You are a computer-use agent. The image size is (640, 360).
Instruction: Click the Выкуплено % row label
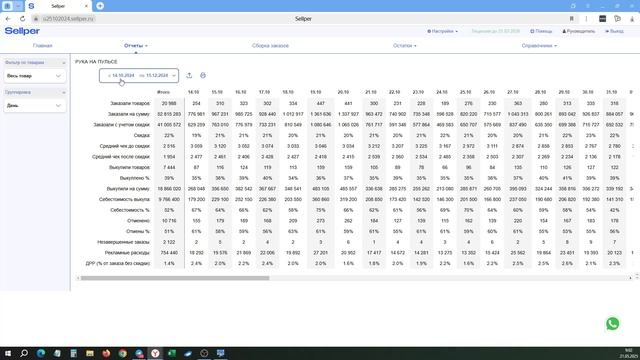tap(135, 178)
